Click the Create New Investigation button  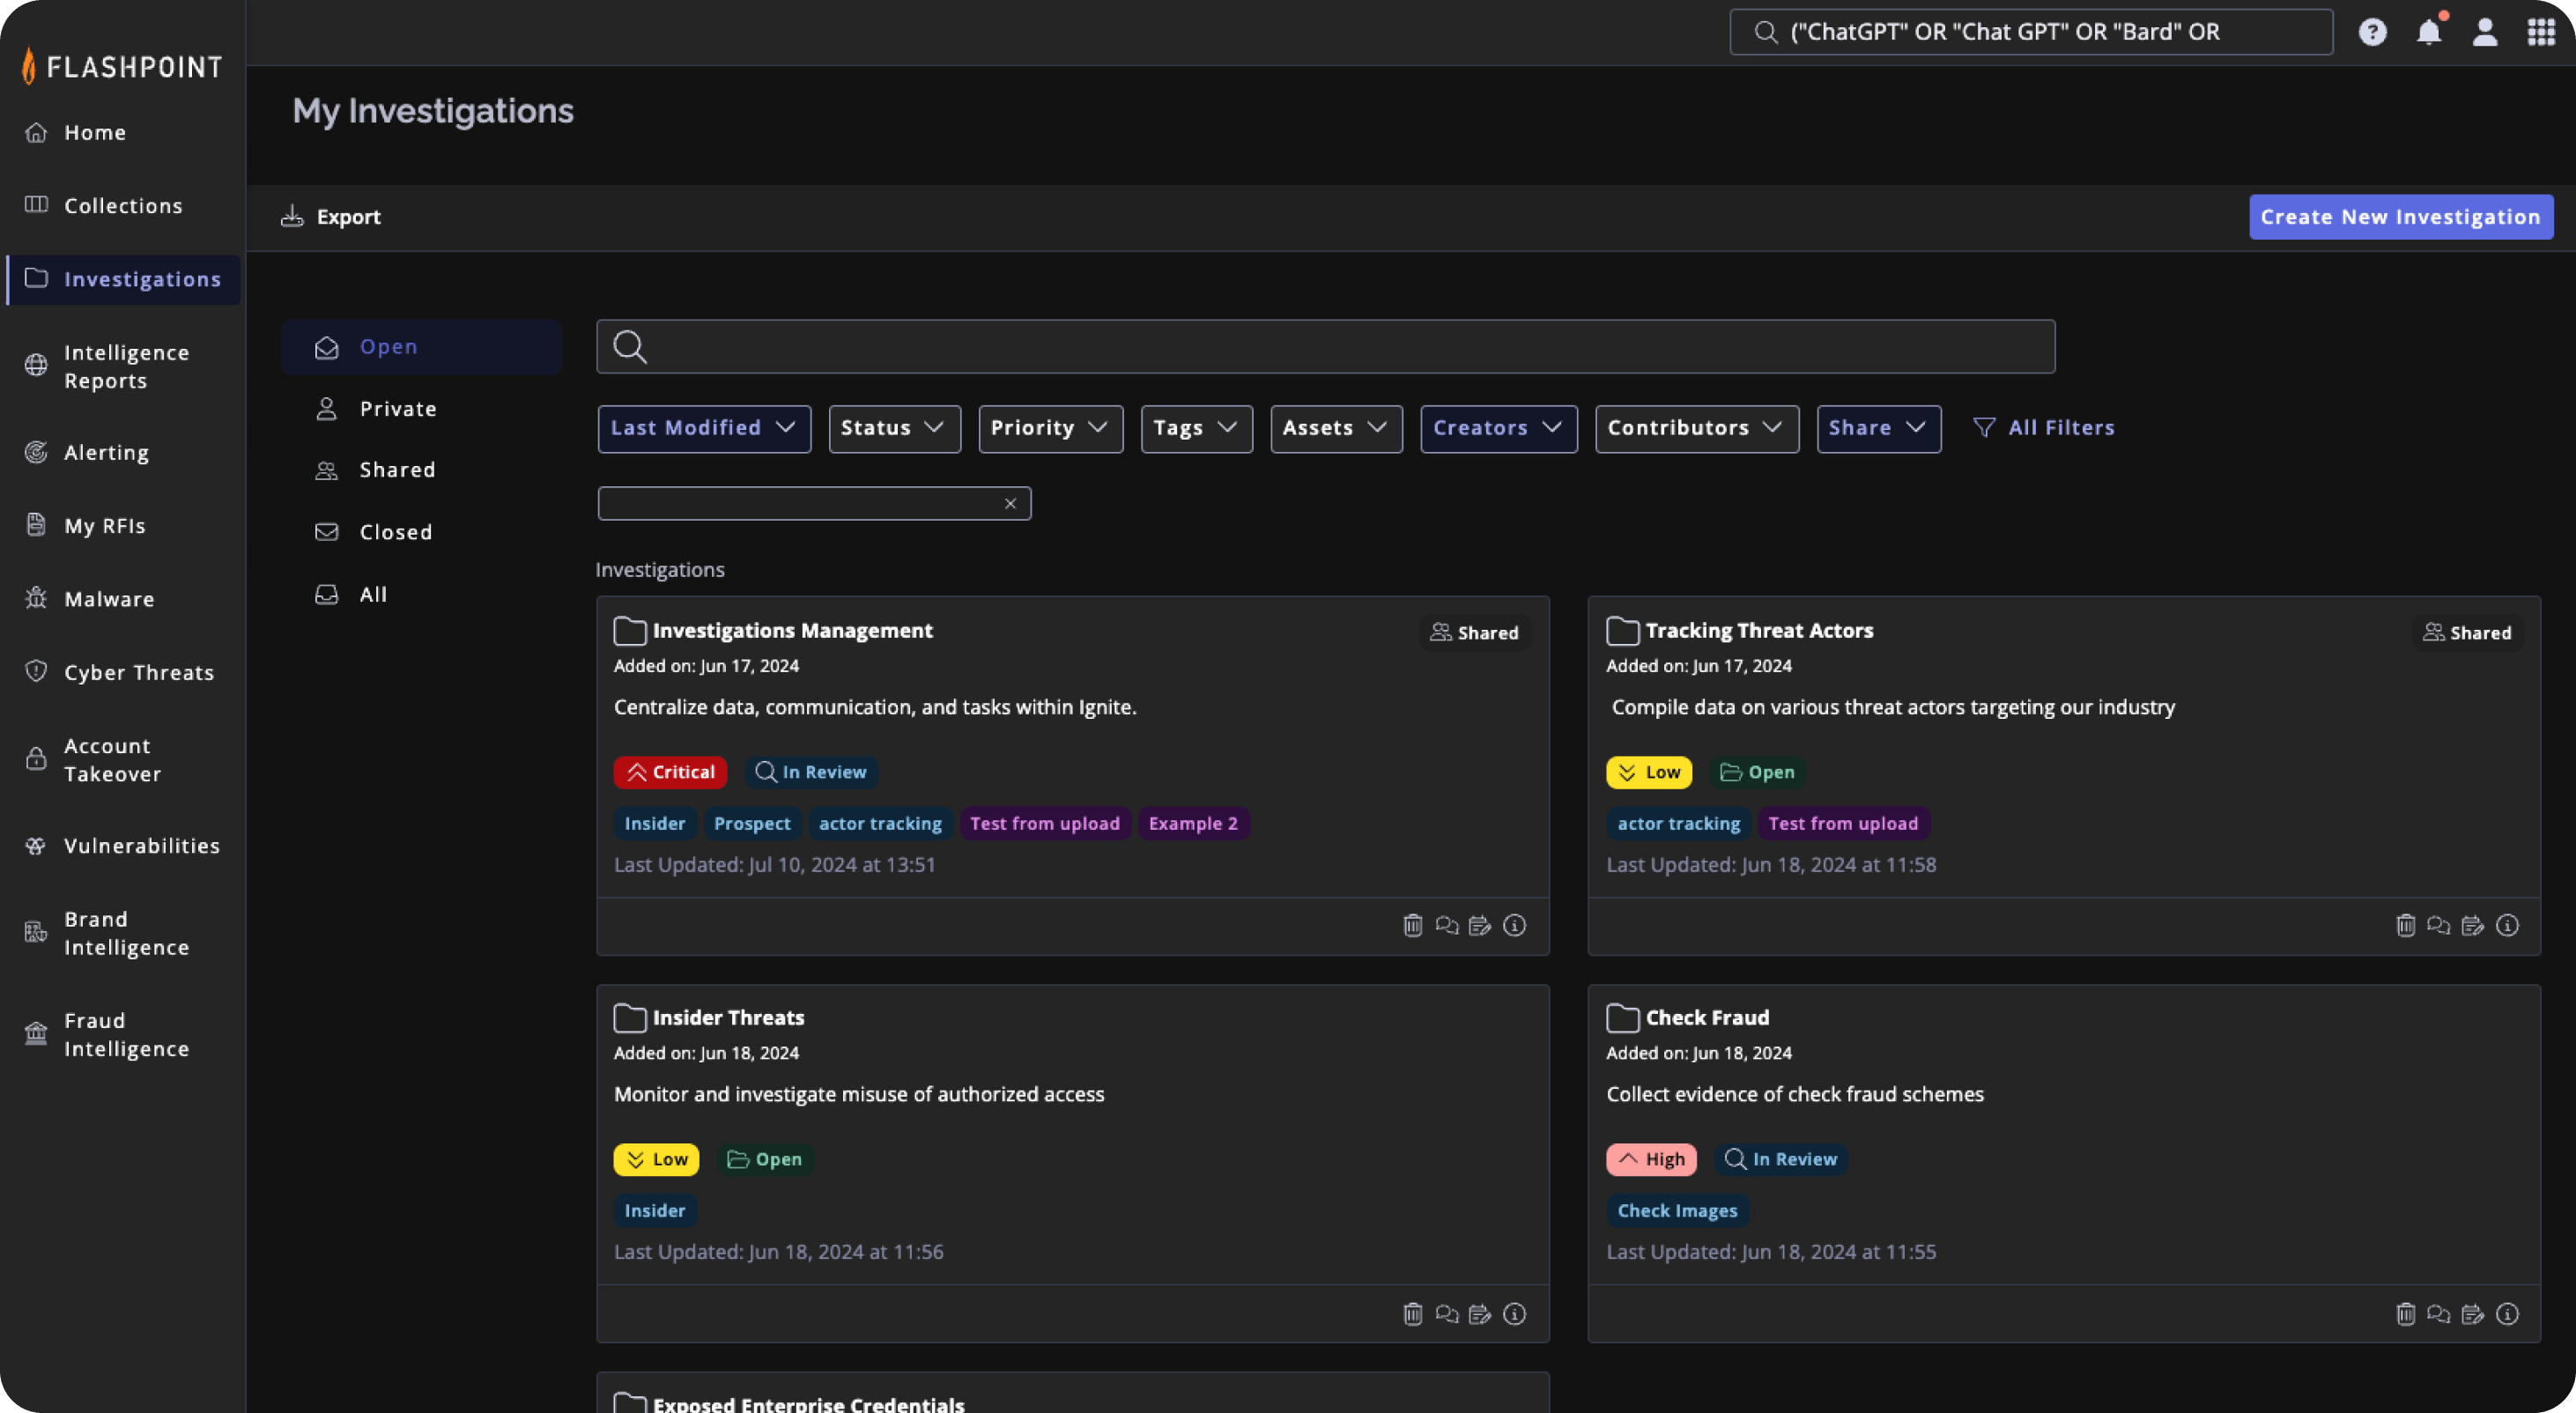pyautogui.click(x=2400, y=216)
